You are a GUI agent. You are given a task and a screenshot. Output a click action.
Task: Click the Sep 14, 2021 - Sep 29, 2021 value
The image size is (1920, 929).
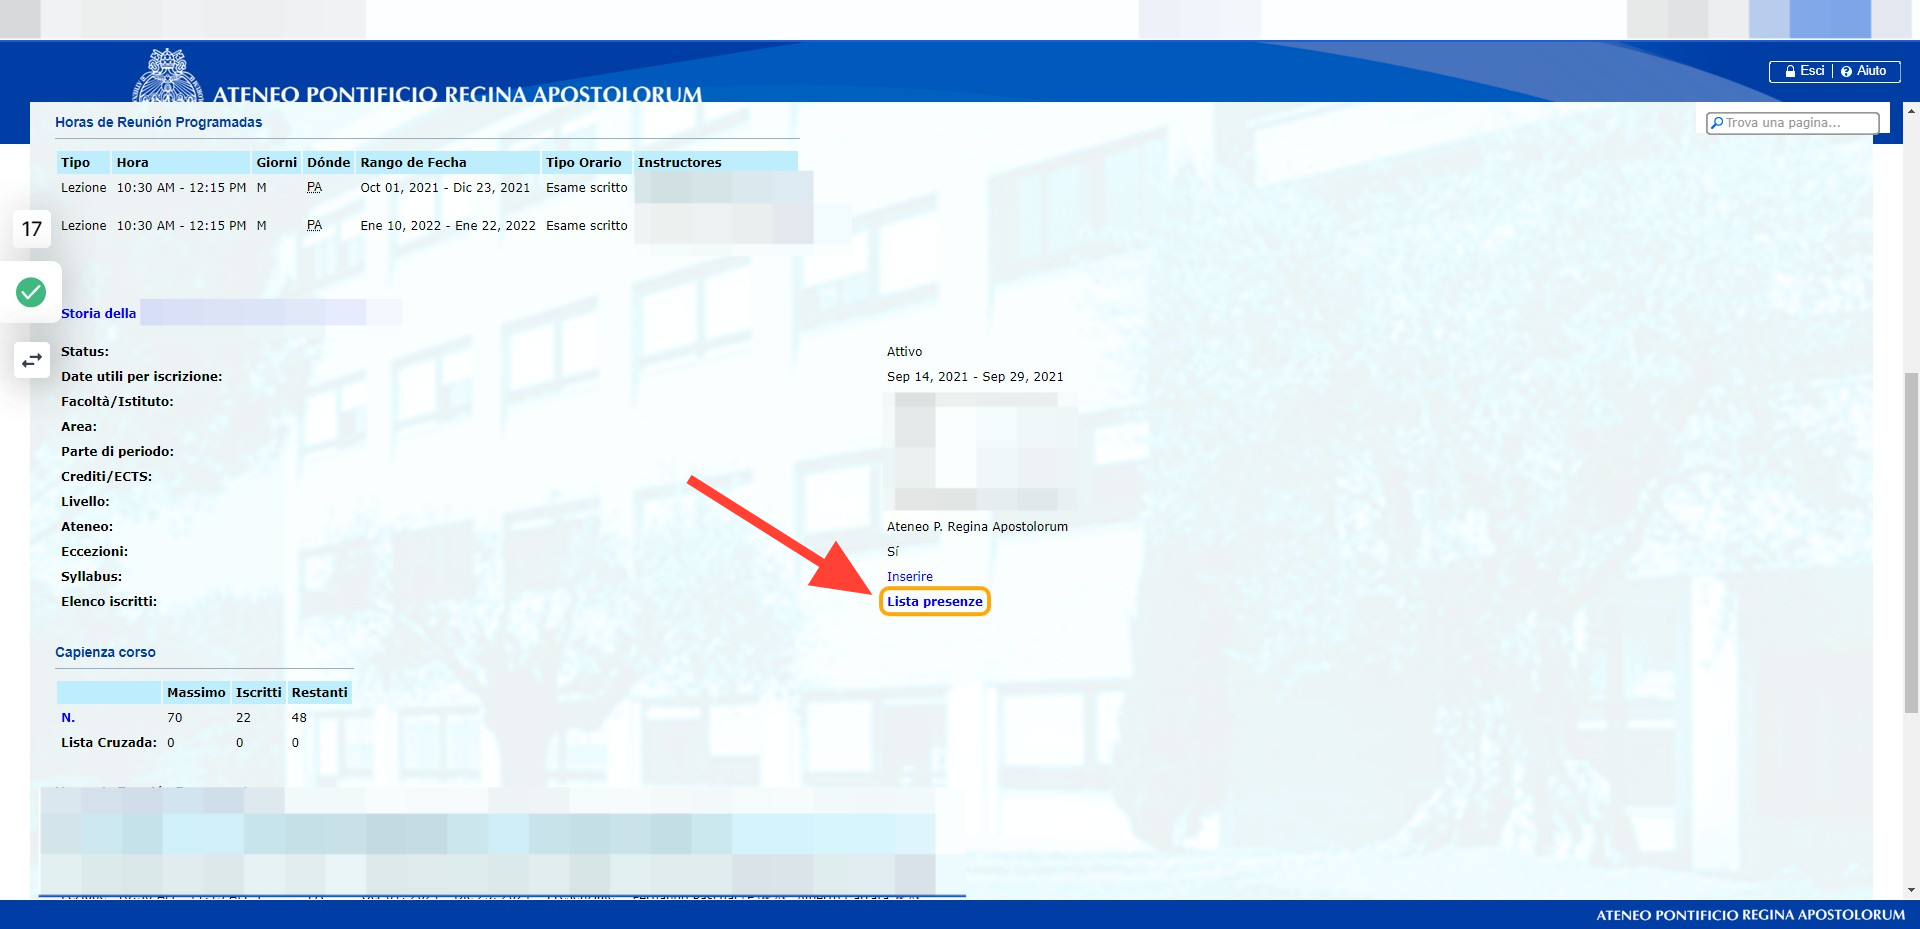pyautogui.click(x=975, y=377)
